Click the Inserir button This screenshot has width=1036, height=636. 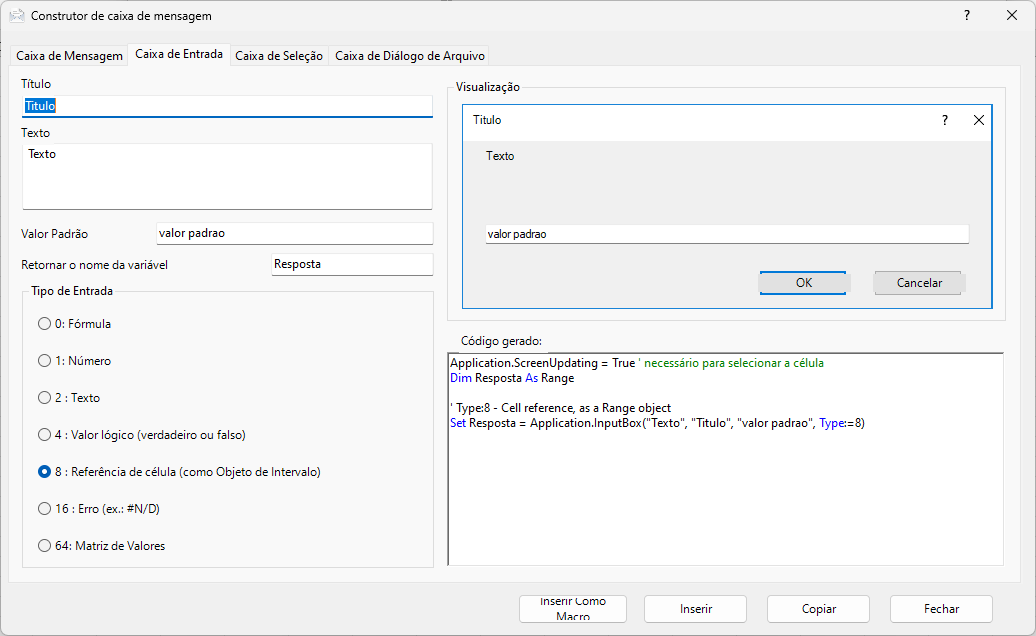696,609
